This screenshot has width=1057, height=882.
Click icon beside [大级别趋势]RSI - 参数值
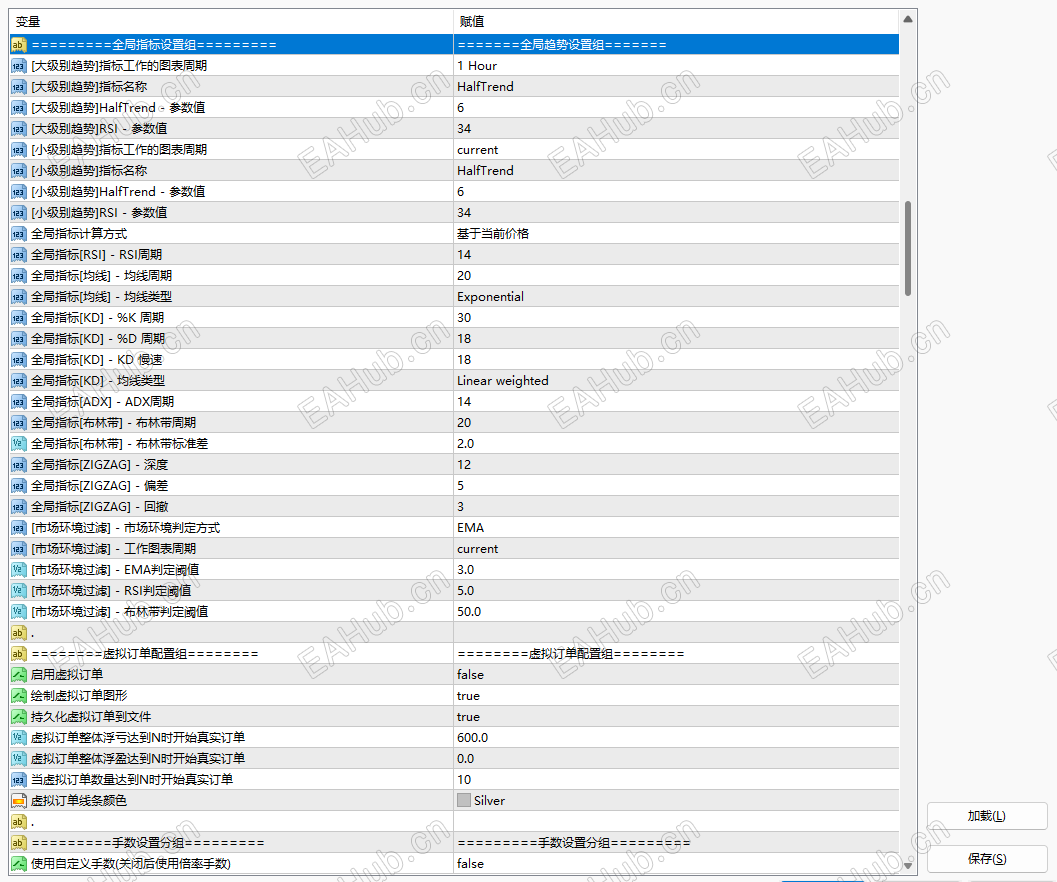point(18,129)
